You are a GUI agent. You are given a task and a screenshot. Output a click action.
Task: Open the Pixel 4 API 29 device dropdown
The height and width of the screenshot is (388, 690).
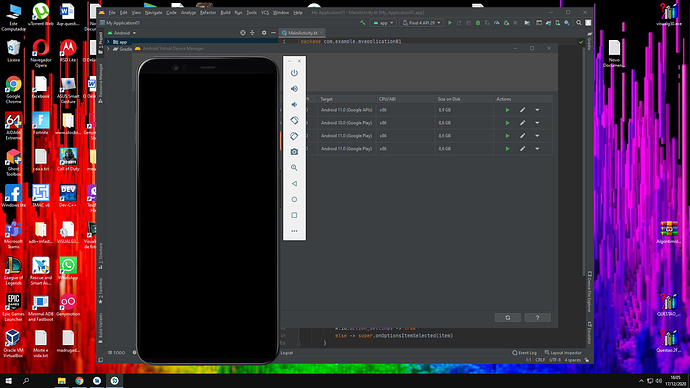click(422, 23)
